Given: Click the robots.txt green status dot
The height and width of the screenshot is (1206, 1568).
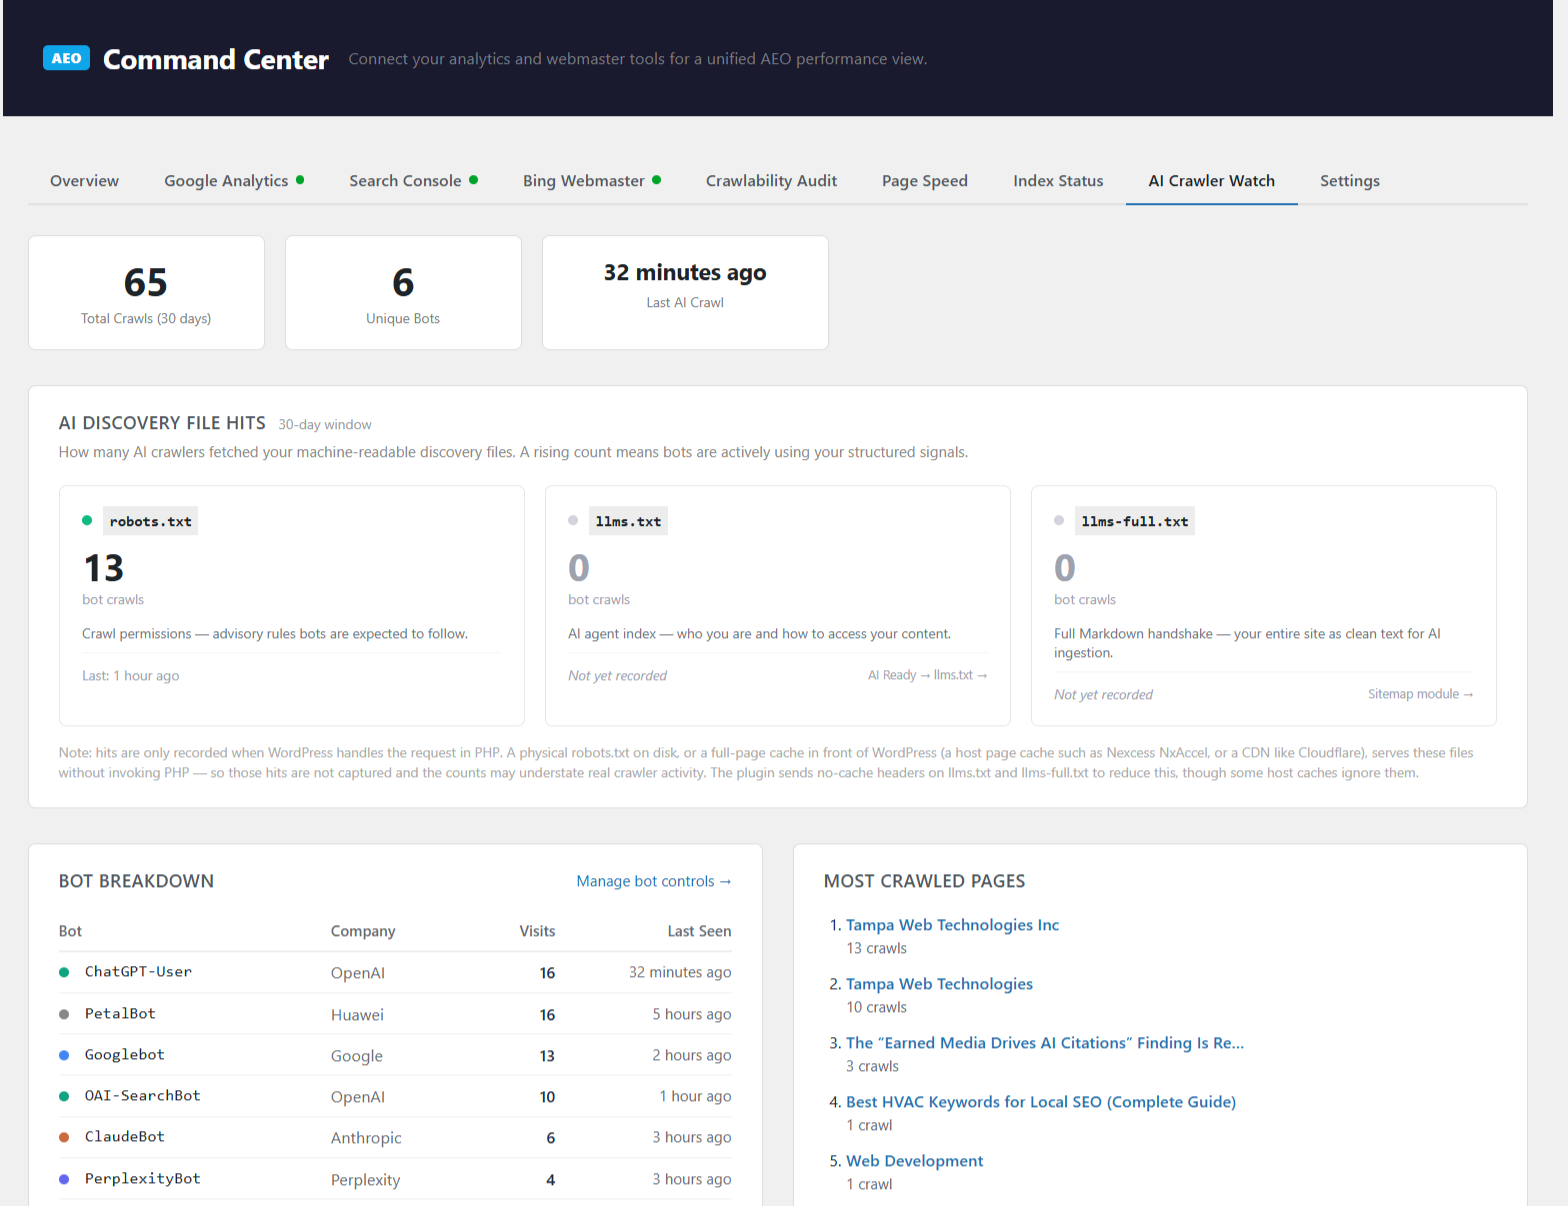Looking at the screenshot, I should (x=87, y=520).
